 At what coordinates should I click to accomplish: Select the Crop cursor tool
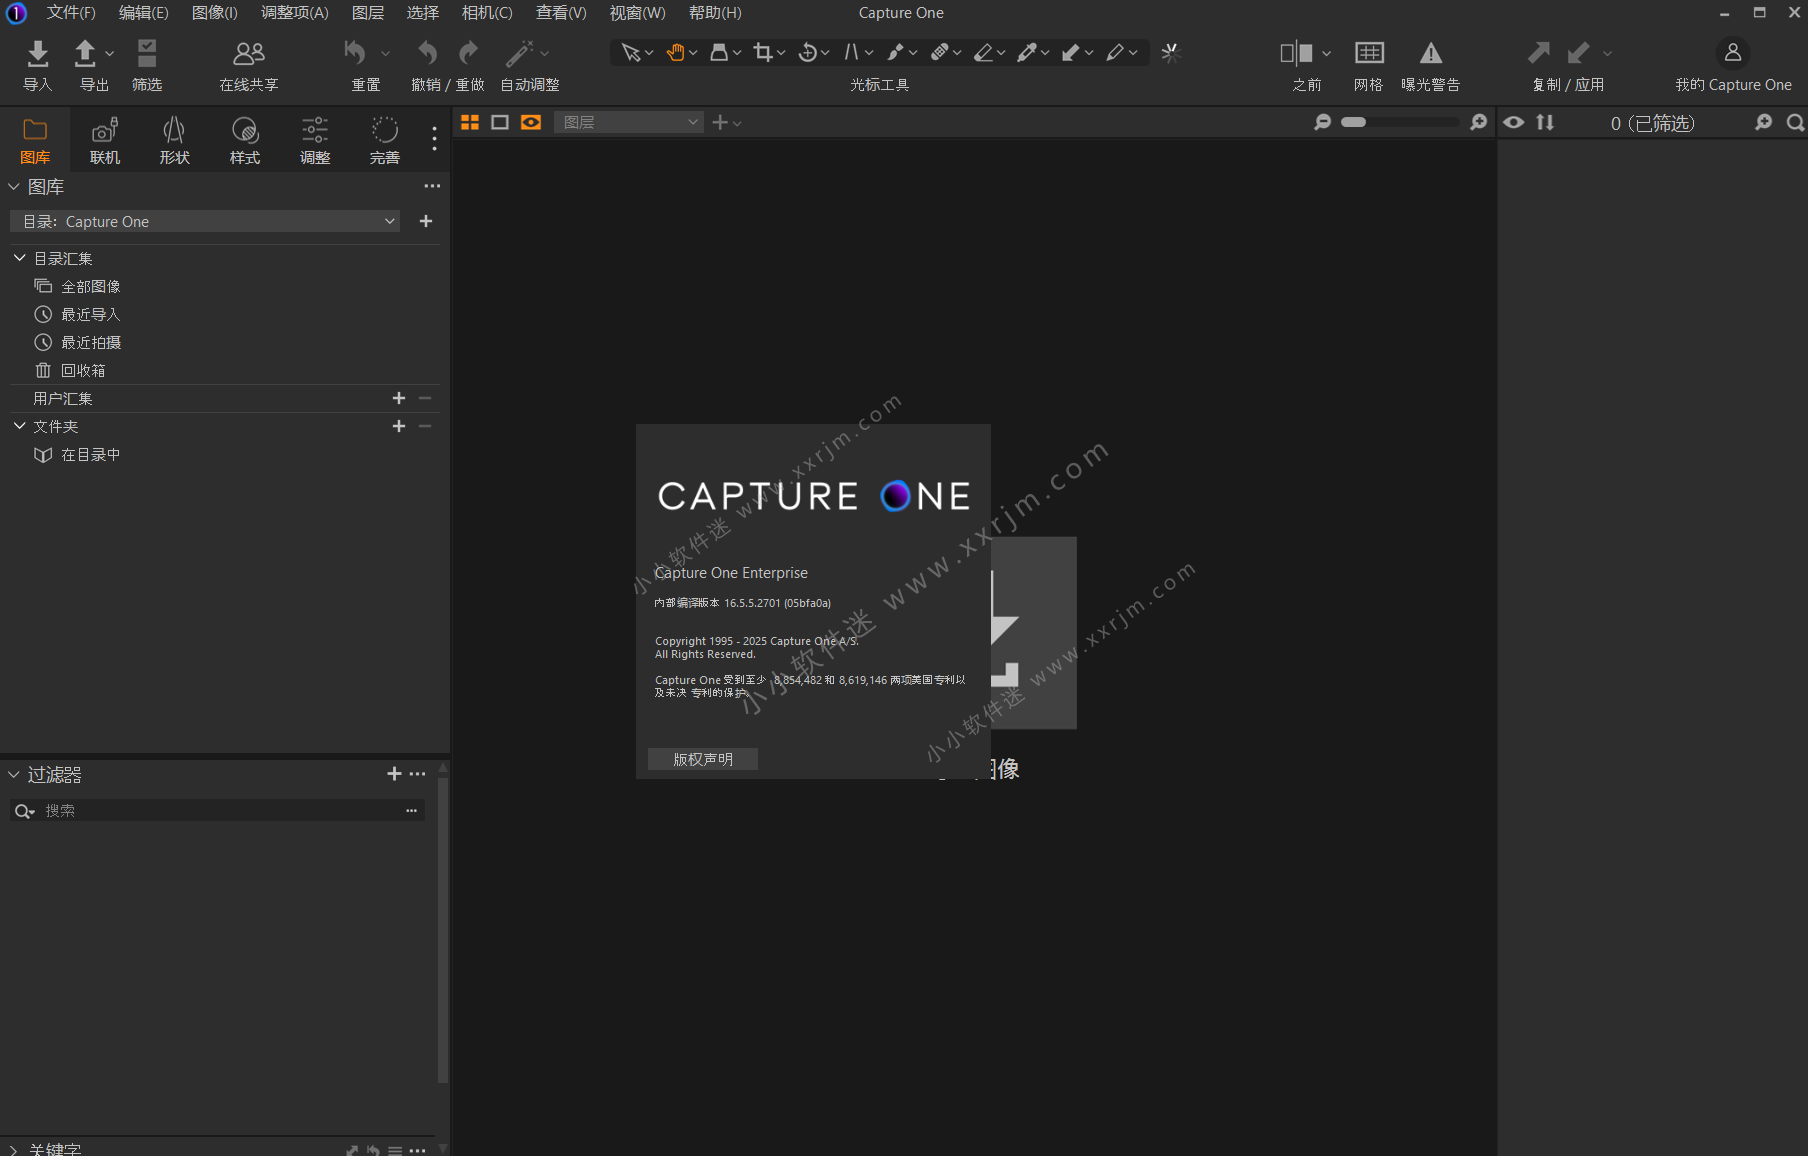point(763,53)
